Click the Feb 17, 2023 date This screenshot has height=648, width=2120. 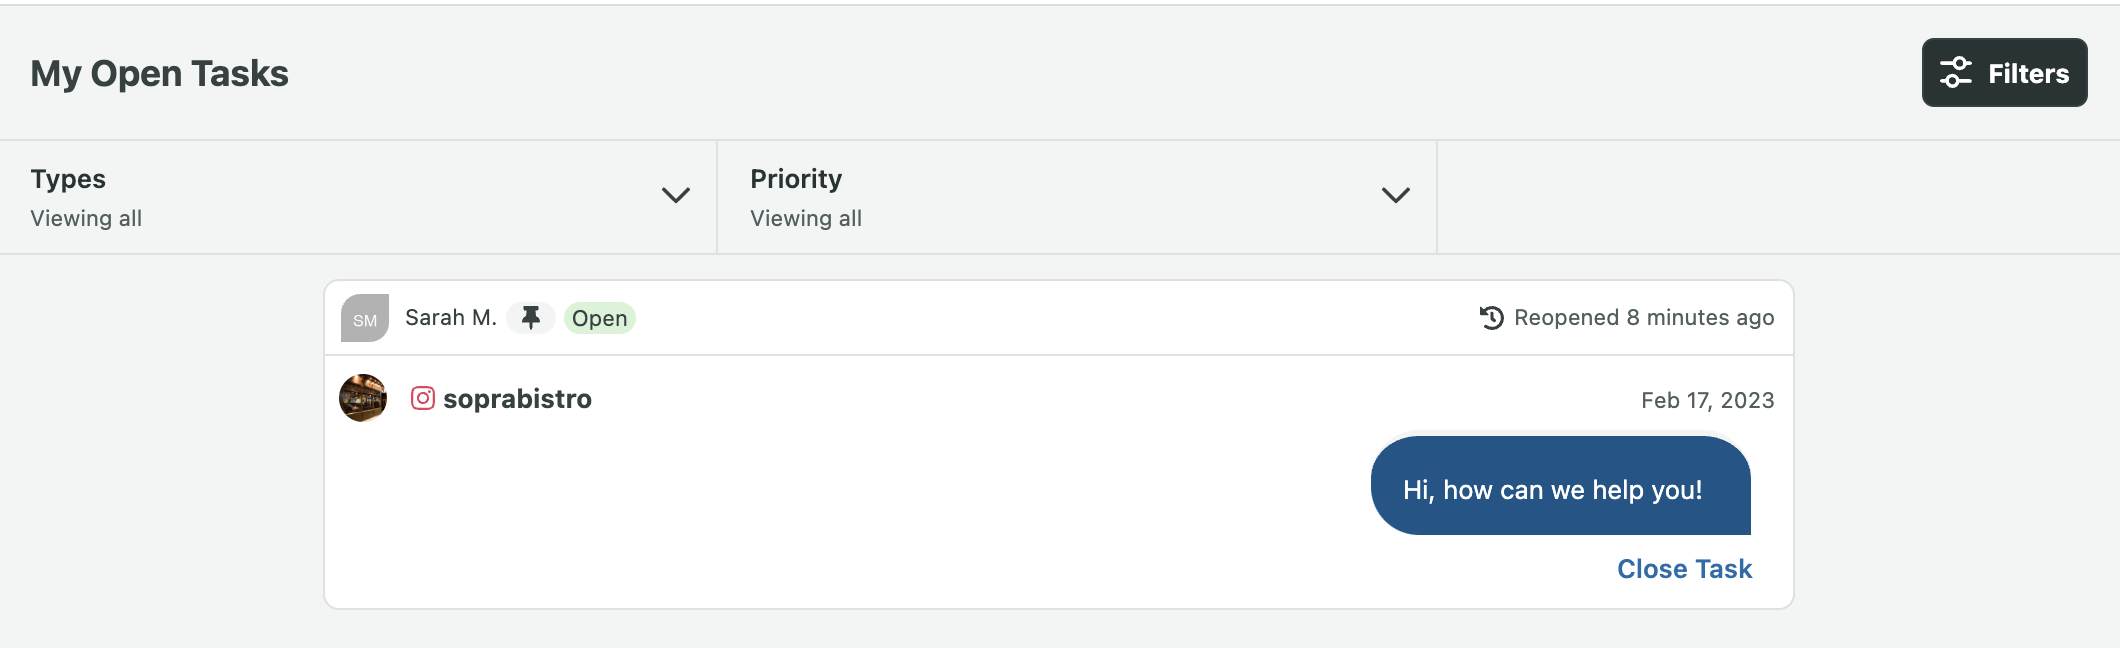pos(1708,400)
